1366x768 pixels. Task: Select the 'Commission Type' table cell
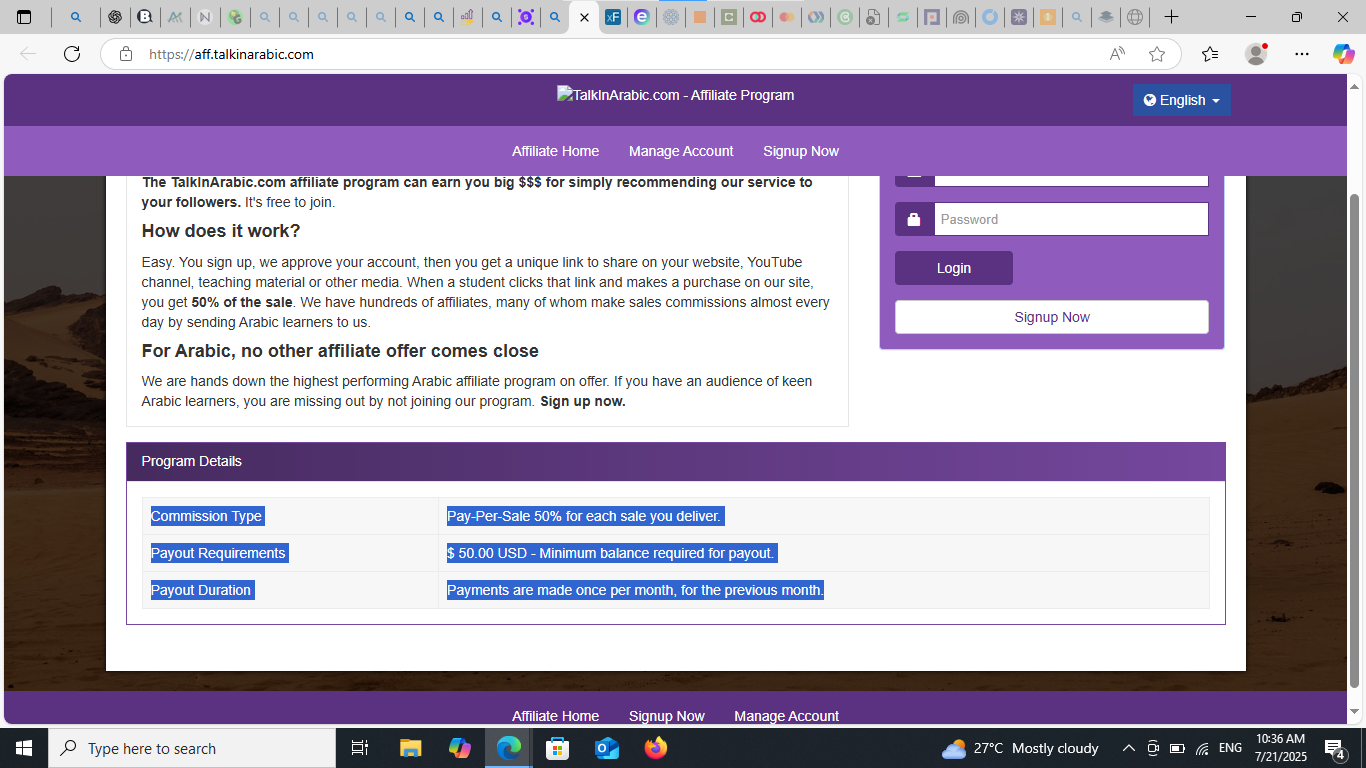click(x=290, y=516)
